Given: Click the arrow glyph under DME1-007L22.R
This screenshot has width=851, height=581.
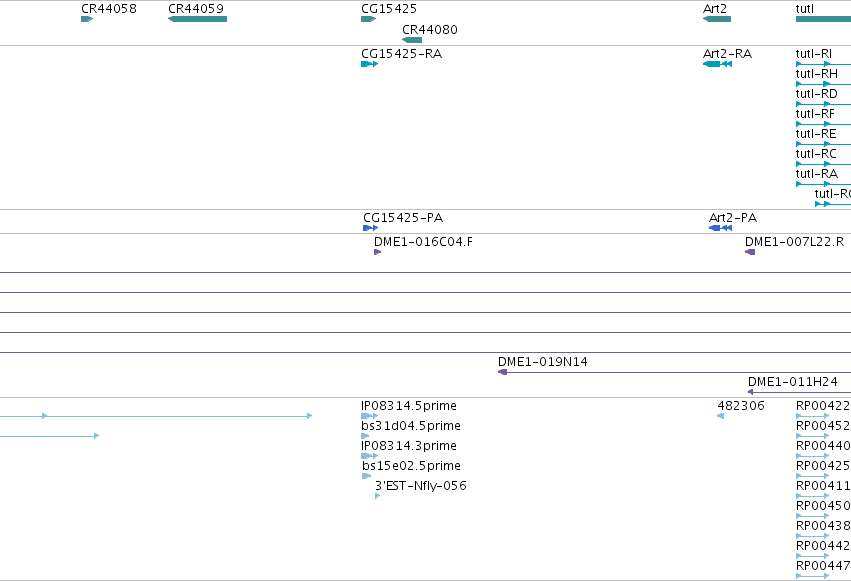Looking at the screenshot, I should [x=750, y=252].
